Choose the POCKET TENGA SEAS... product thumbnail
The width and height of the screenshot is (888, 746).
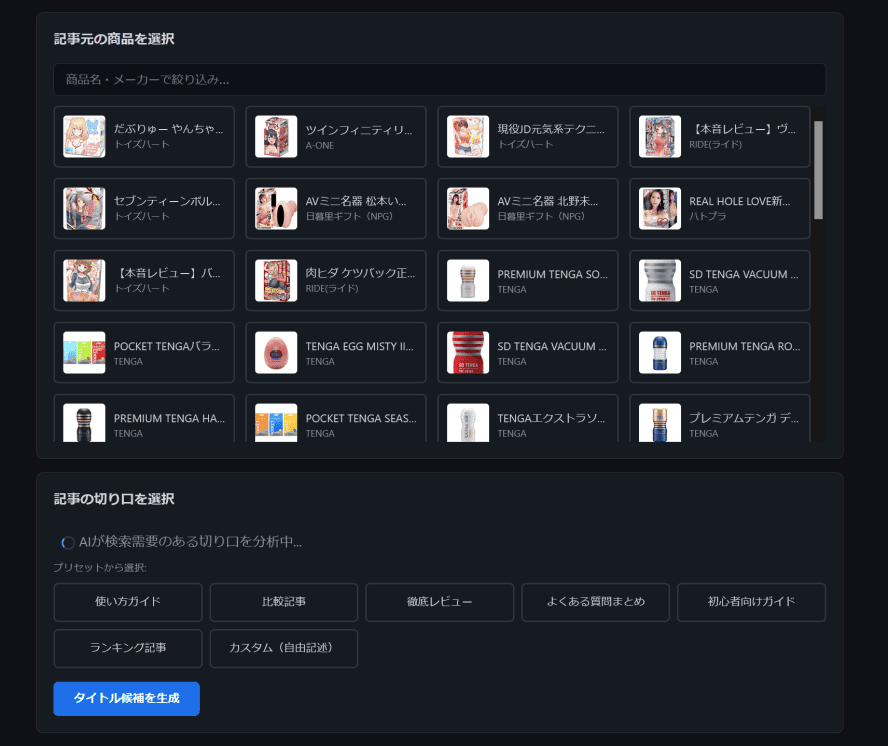pos(276,423)
